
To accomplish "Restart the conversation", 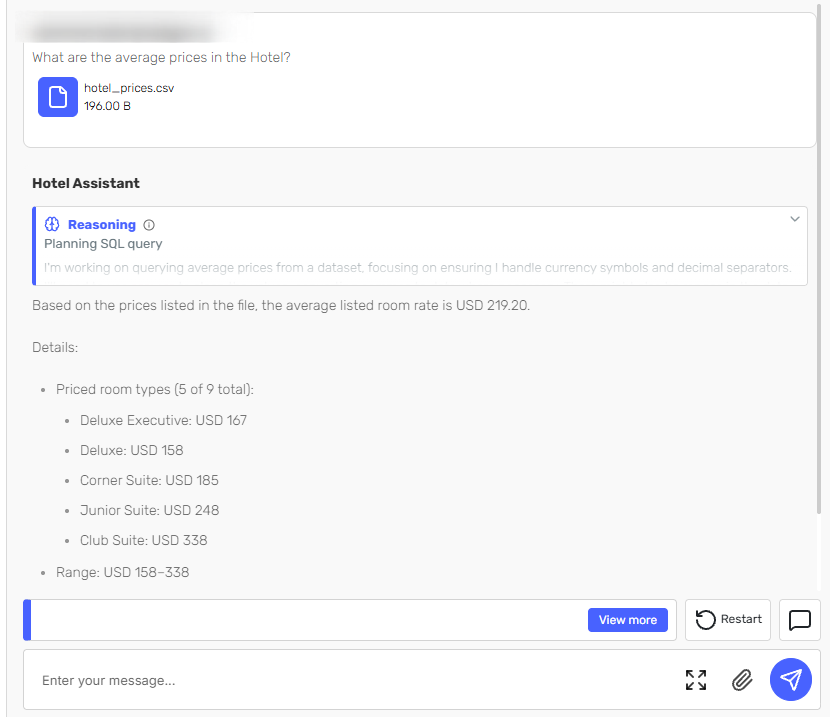I will [727, 620].
